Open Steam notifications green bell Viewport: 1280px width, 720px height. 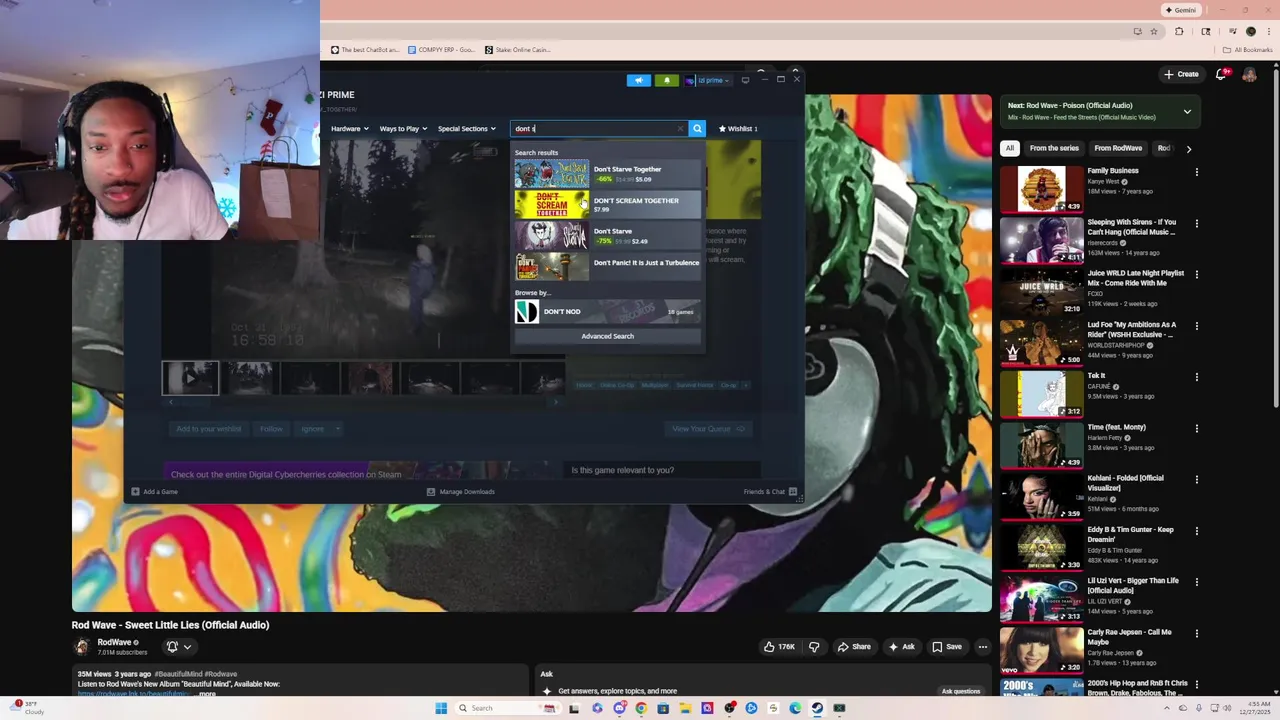click(x=666, y=80)
